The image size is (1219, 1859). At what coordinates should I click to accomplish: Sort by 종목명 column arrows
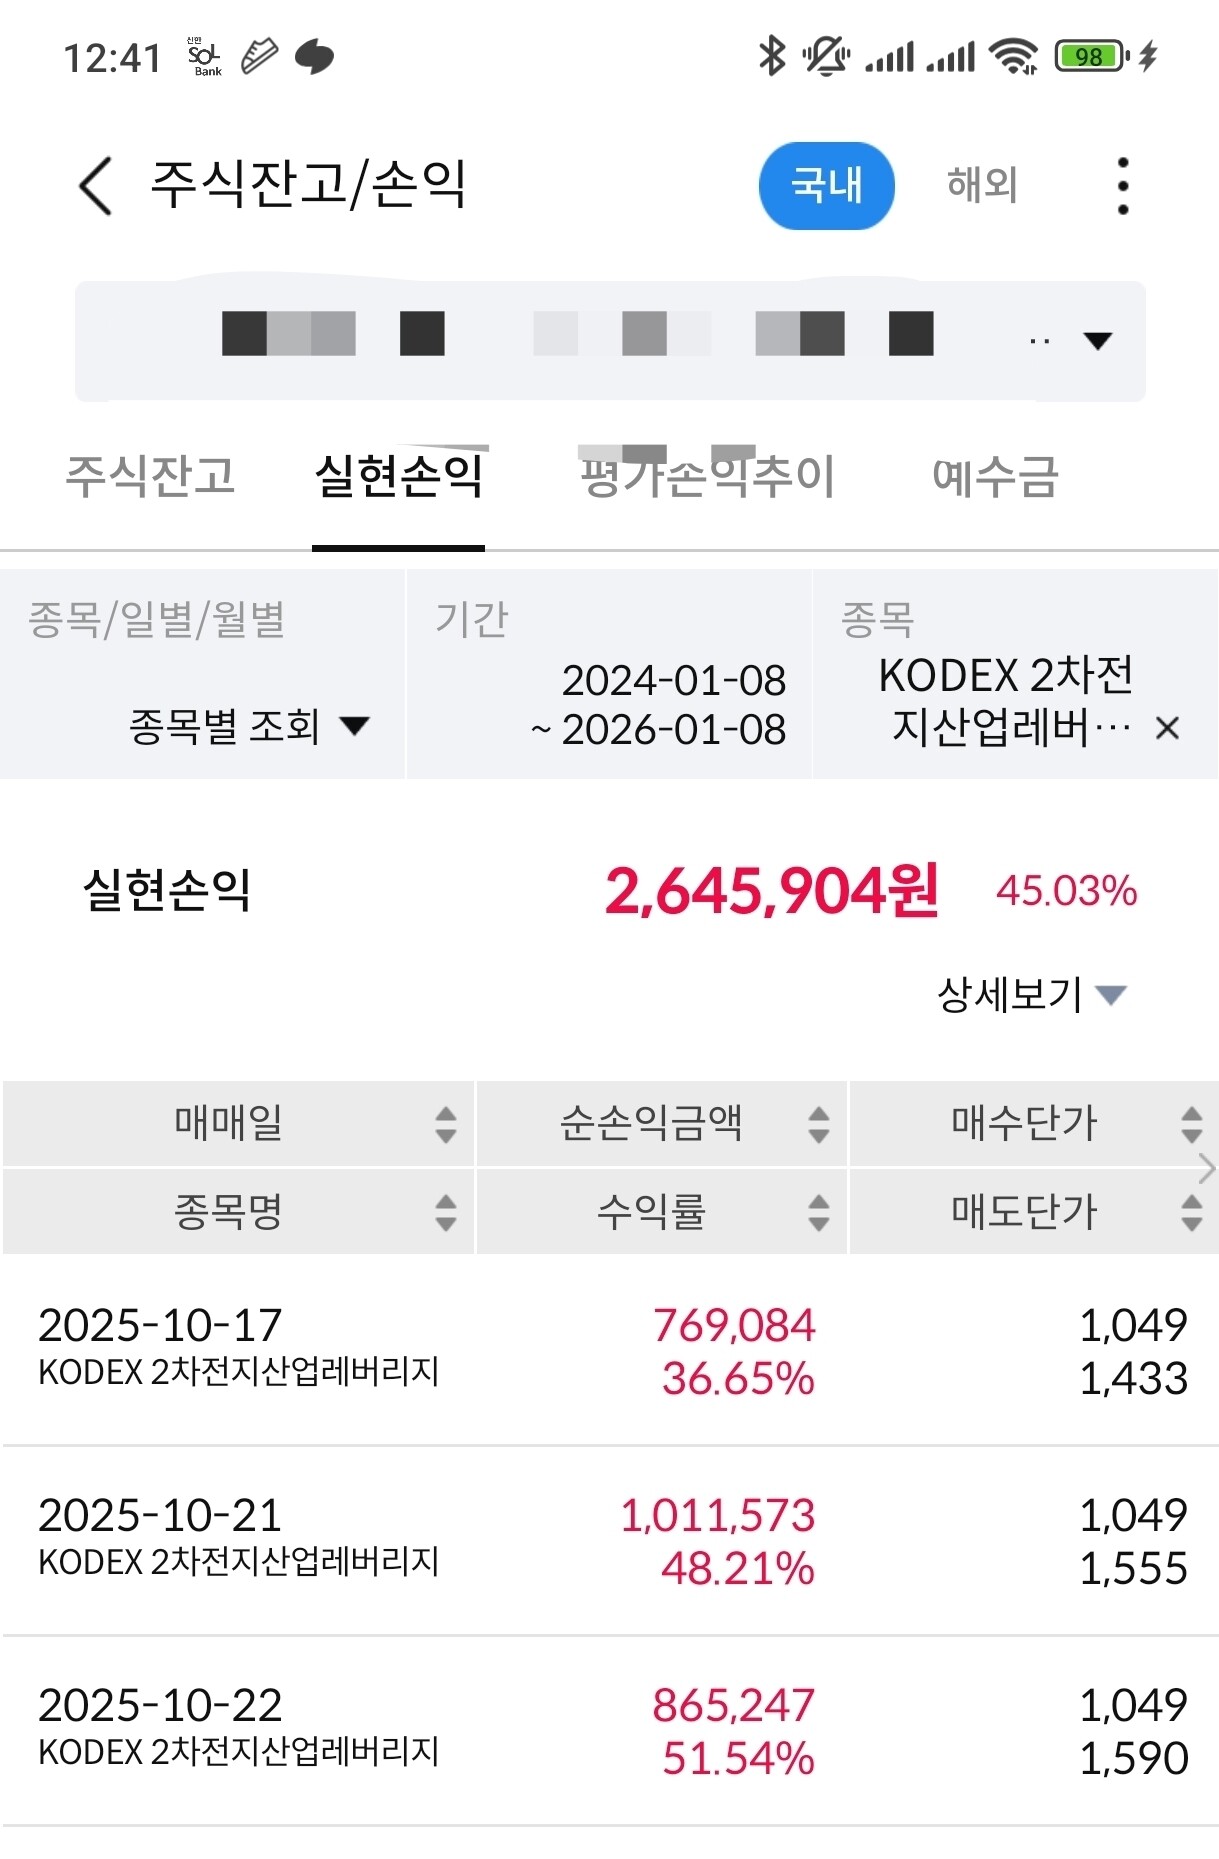(x=446, y=1212)
